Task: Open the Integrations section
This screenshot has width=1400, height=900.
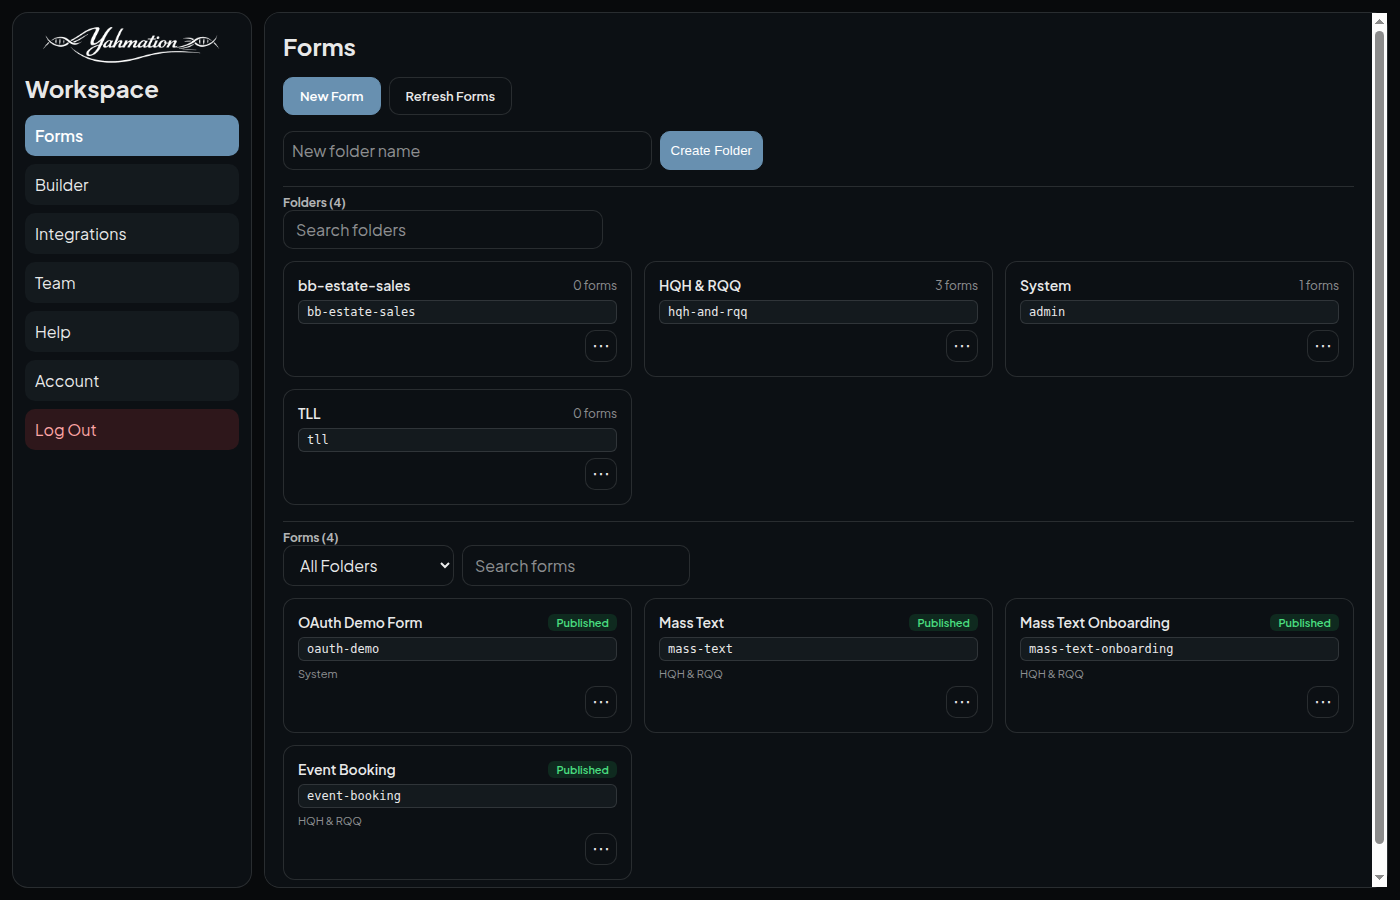Action: click(132, 234)
